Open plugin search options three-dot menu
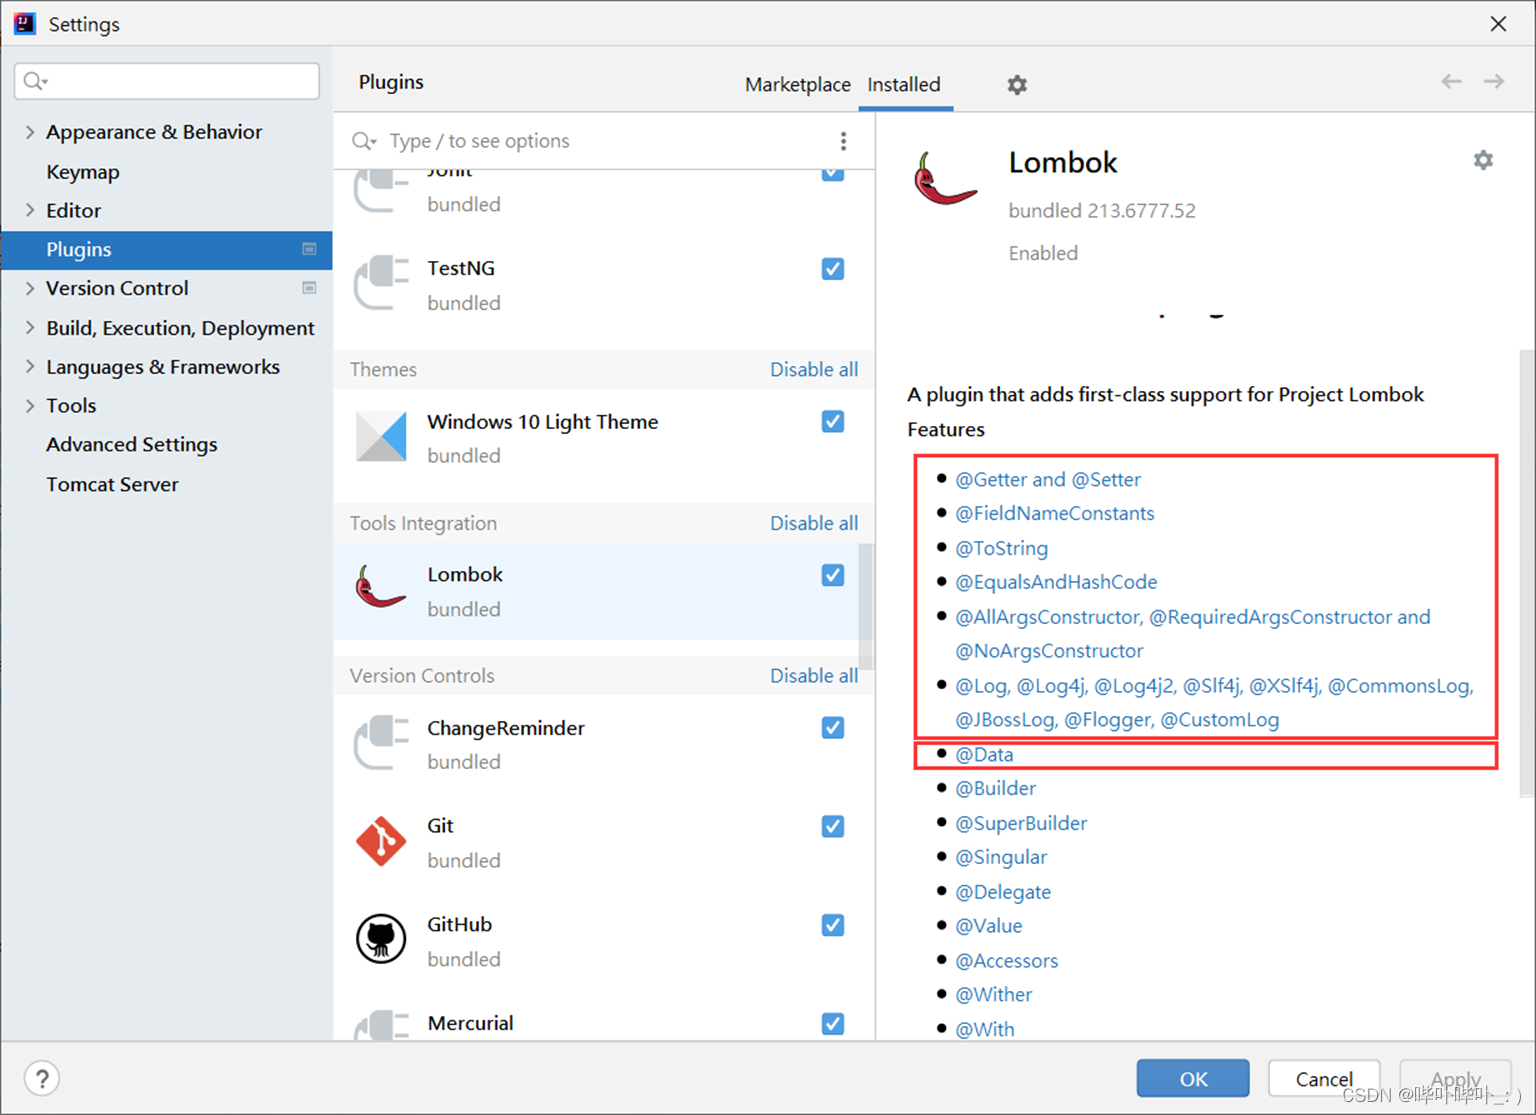 click(843, 141)
